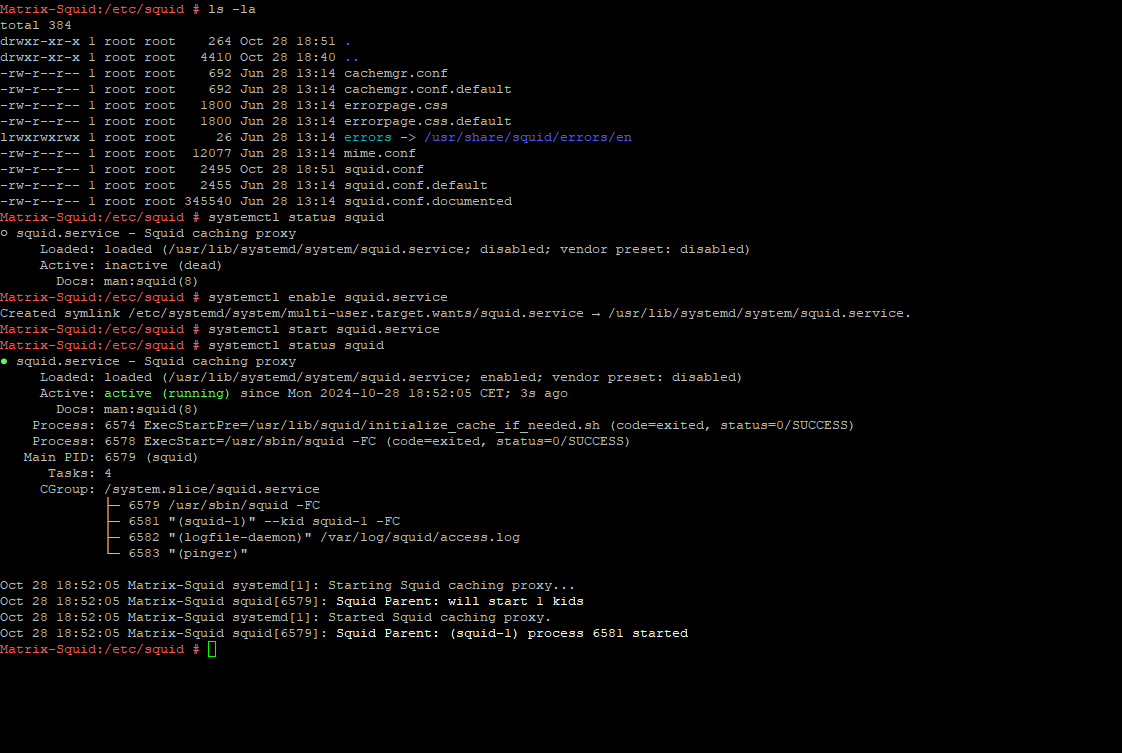Viewport: 1122px width, 753px height.
Task: Click 'systemctl start squid.service' command
Action: (x=324, y=329)
